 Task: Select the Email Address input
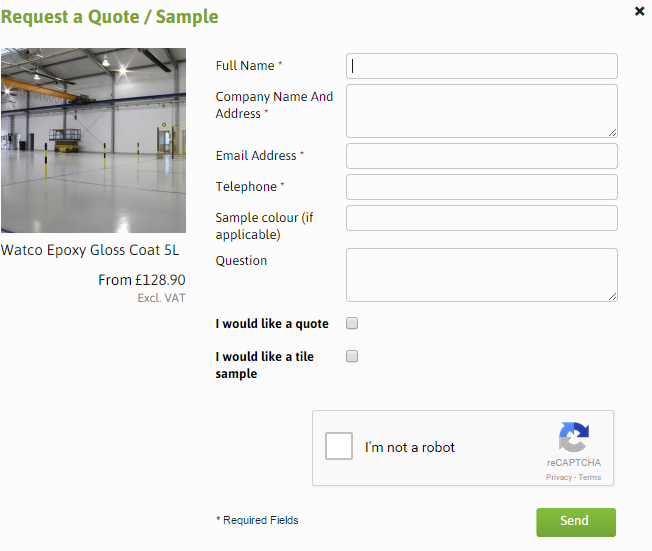coord(482,156)
